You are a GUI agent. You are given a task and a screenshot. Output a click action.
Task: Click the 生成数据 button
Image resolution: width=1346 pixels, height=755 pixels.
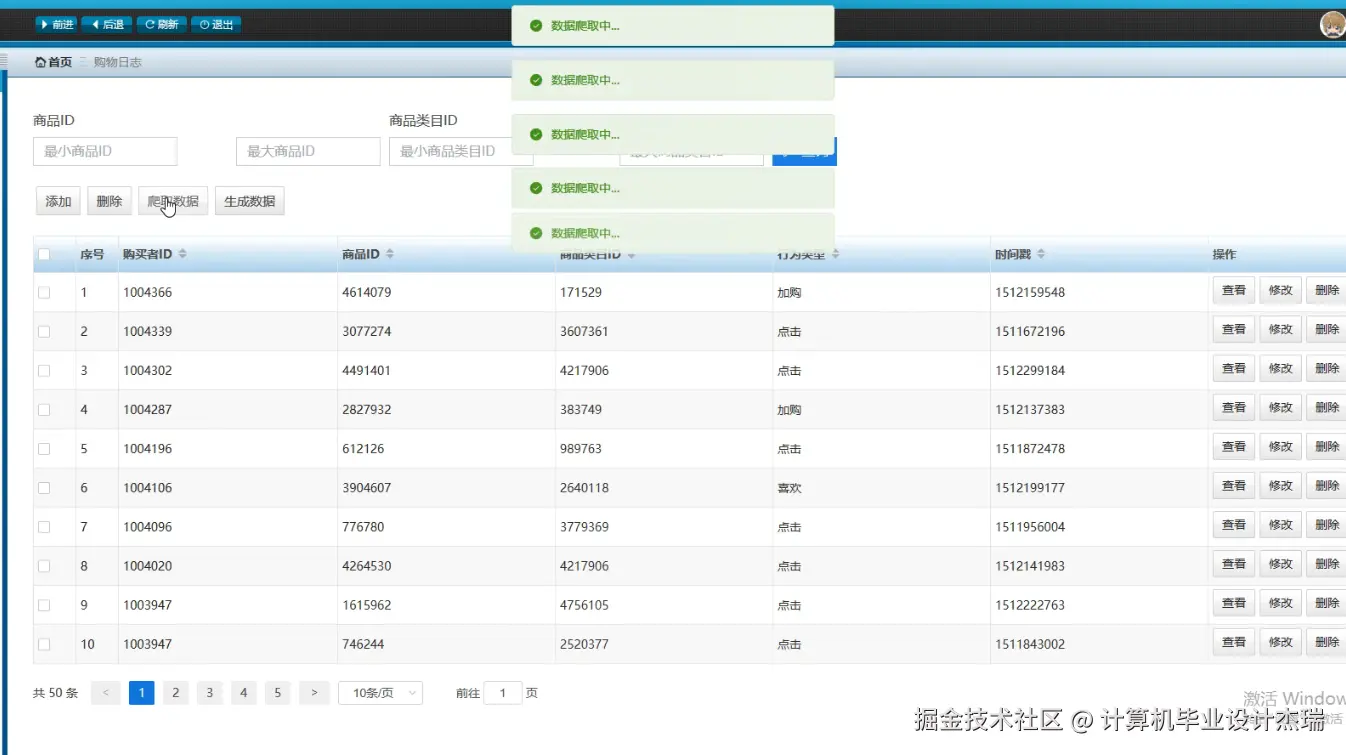(x=249, y=200)
